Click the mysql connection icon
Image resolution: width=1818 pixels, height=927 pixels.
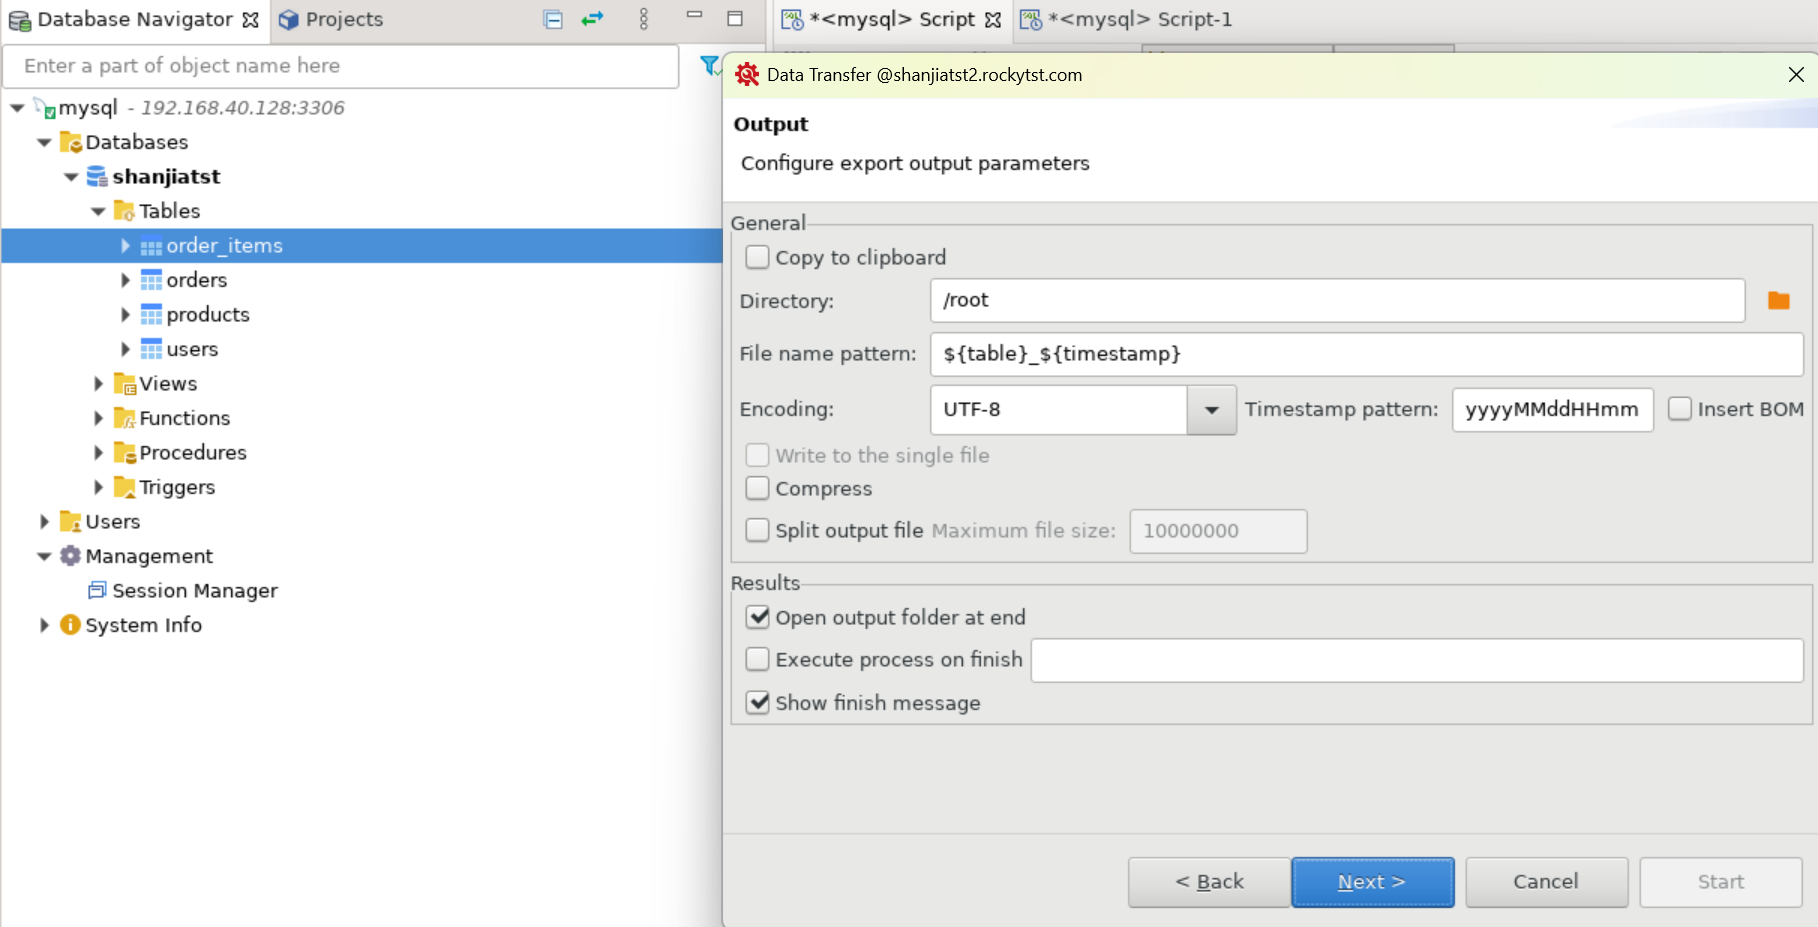(x=45, y=107)
